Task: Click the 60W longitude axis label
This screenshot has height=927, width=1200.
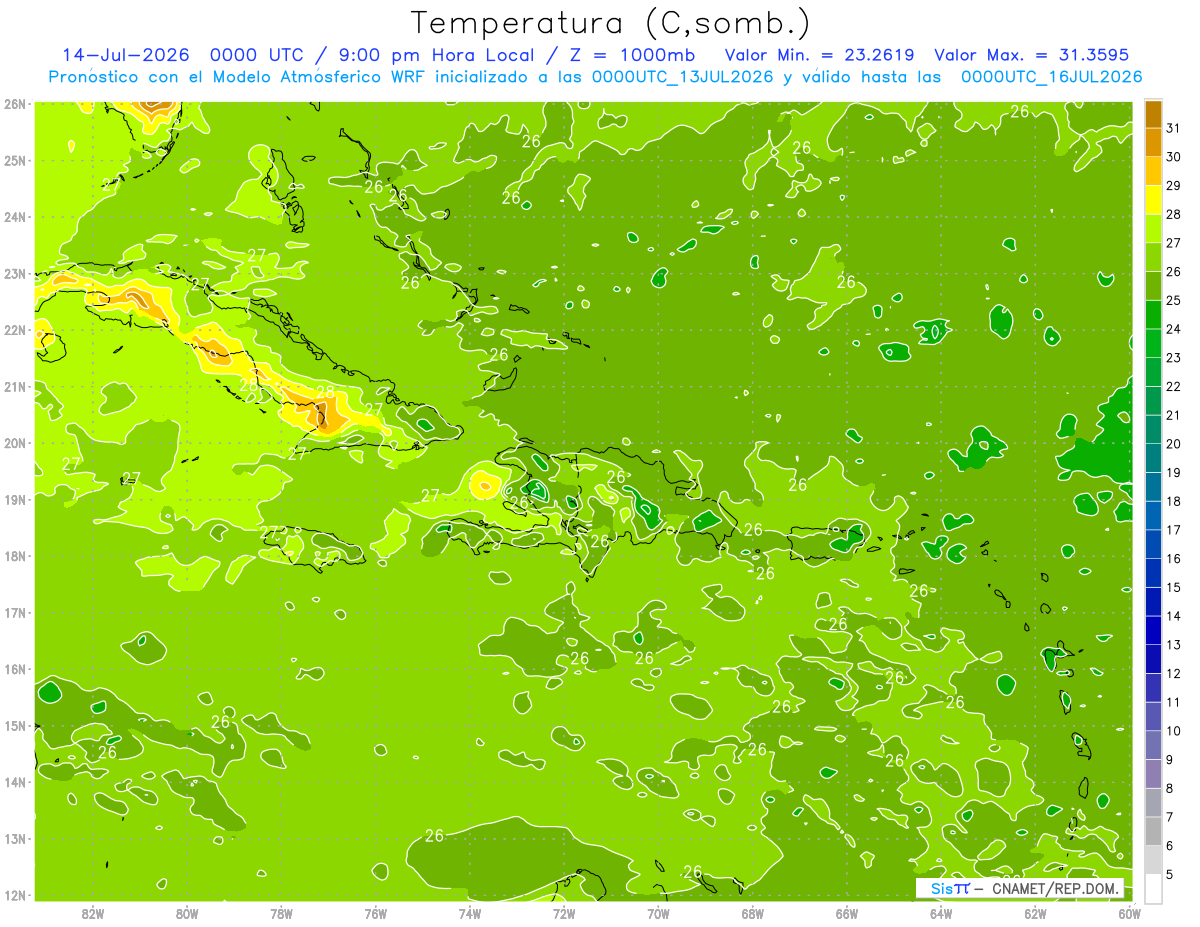Action: pyautogui.click(x=1130, y=913)
